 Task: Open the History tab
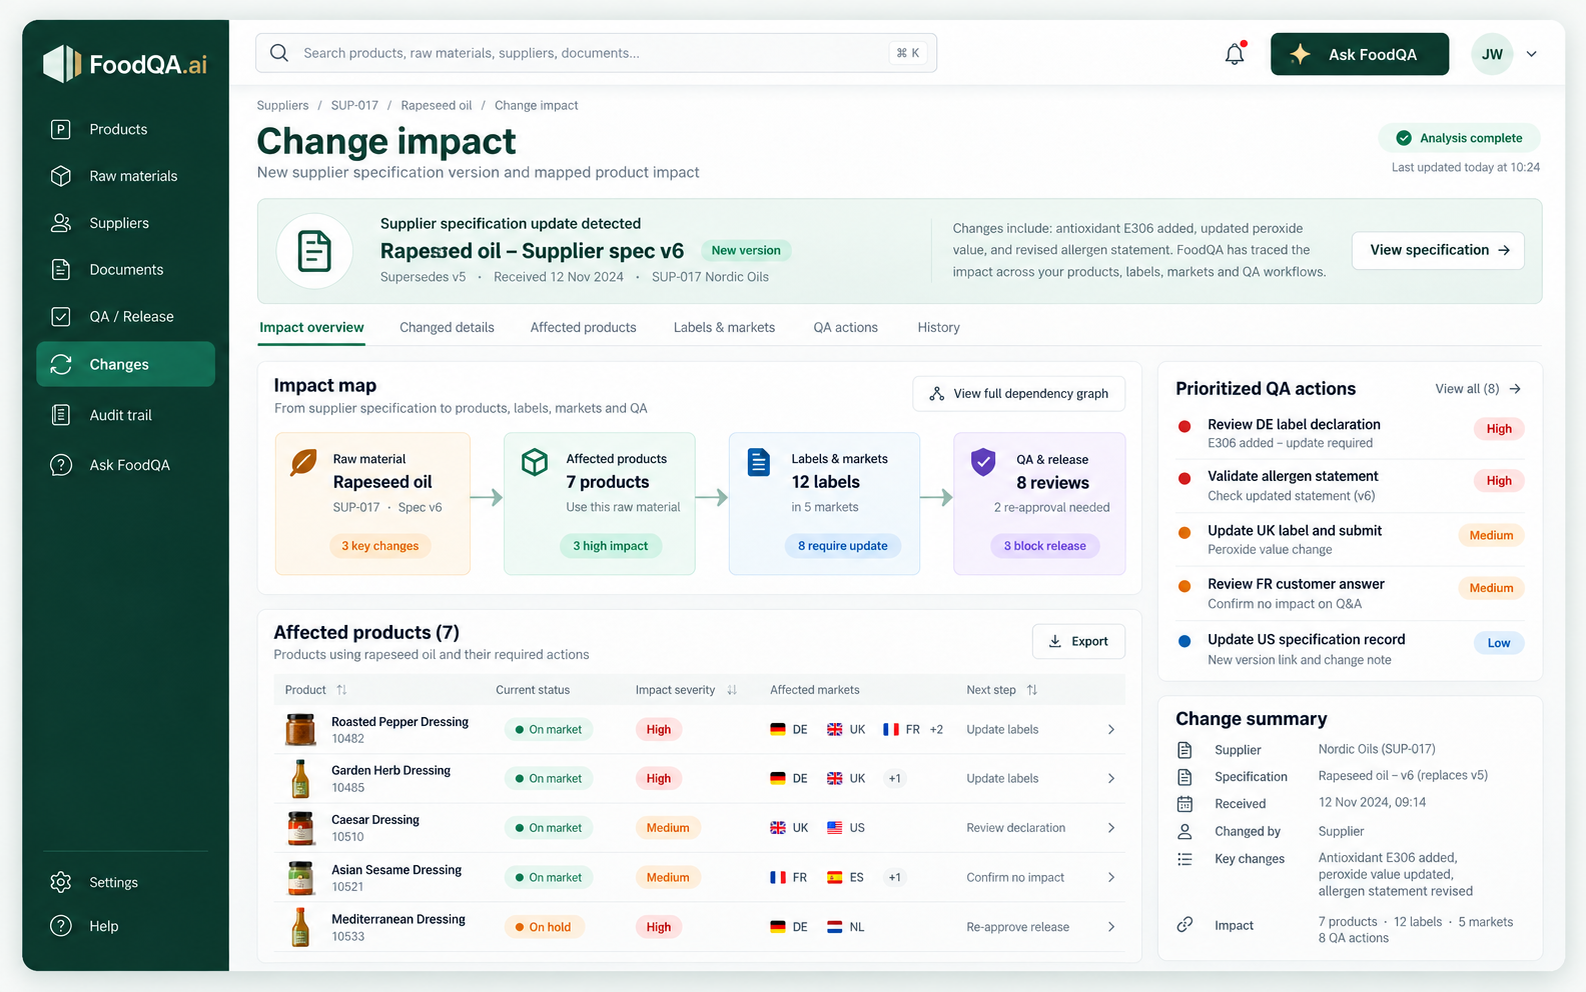(x=939, y=327)
